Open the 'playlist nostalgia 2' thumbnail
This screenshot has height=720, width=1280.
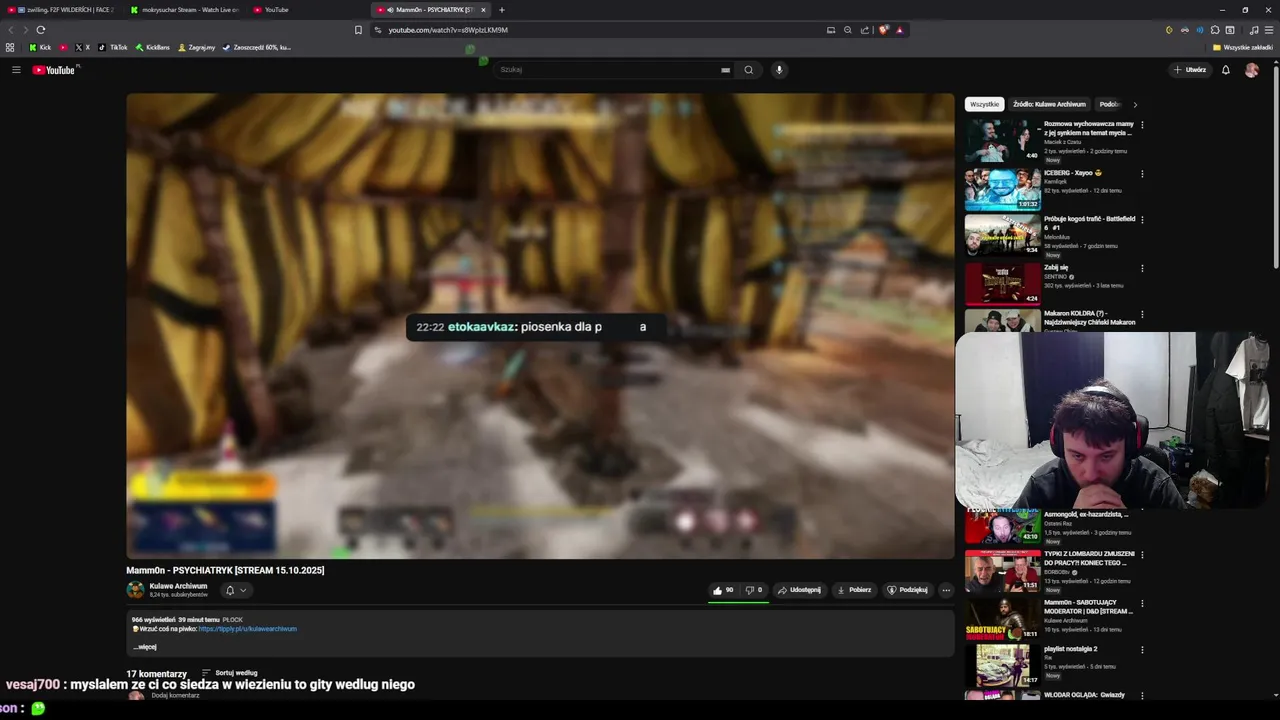(1003, 666)
